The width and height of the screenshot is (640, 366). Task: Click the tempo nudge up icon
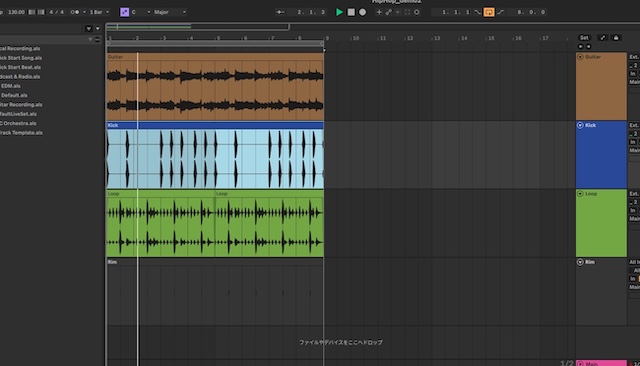pos(41,12)
